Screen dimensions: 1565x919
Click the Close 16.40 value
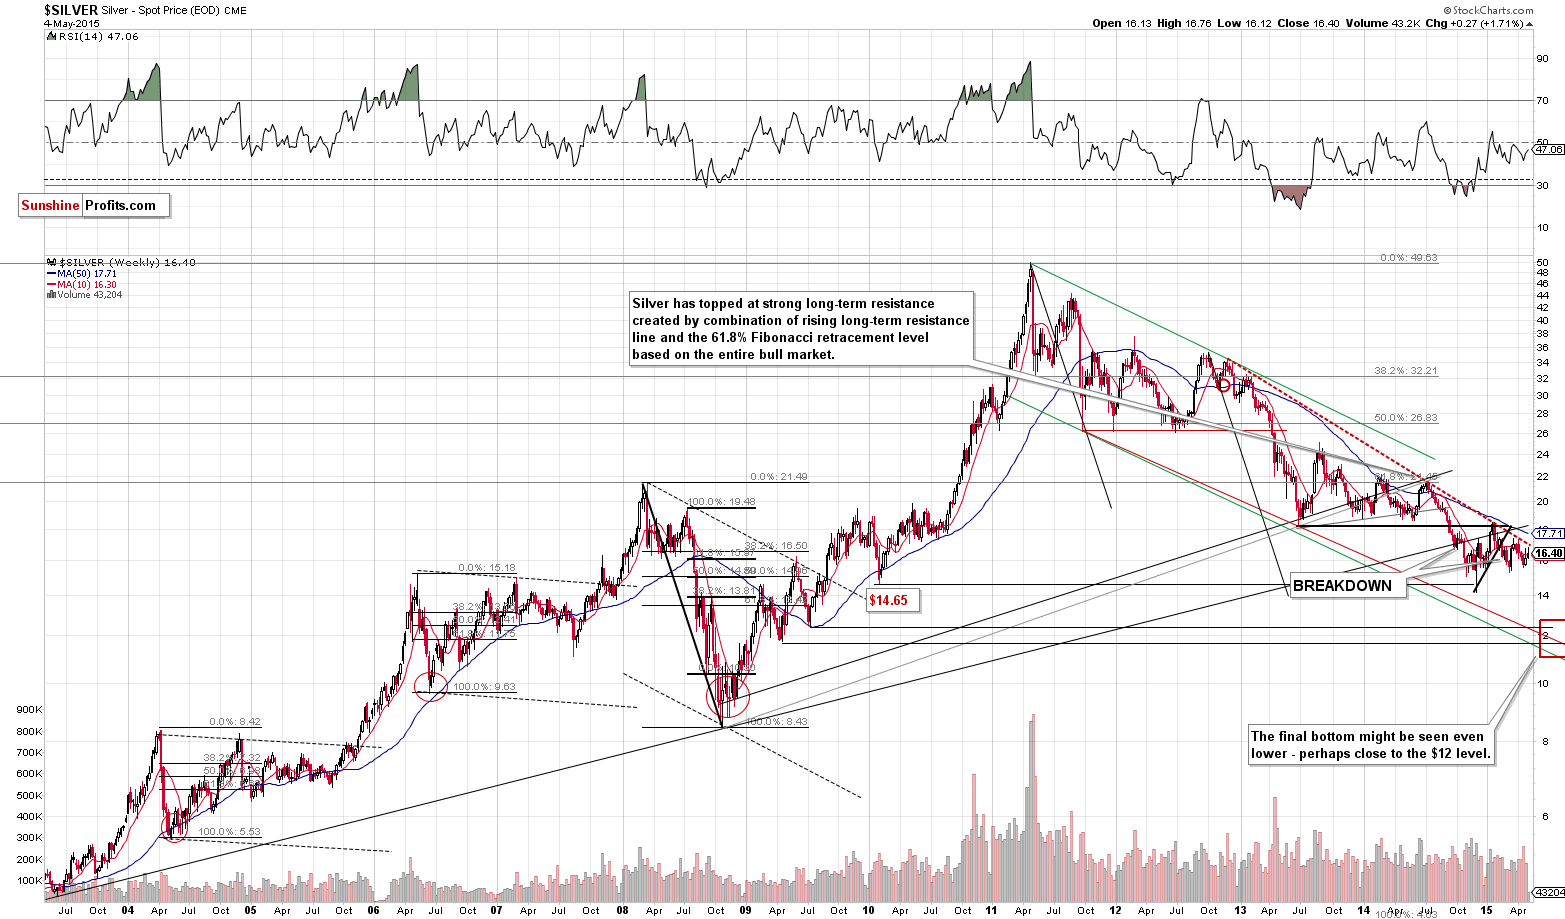coord(1308,23)
